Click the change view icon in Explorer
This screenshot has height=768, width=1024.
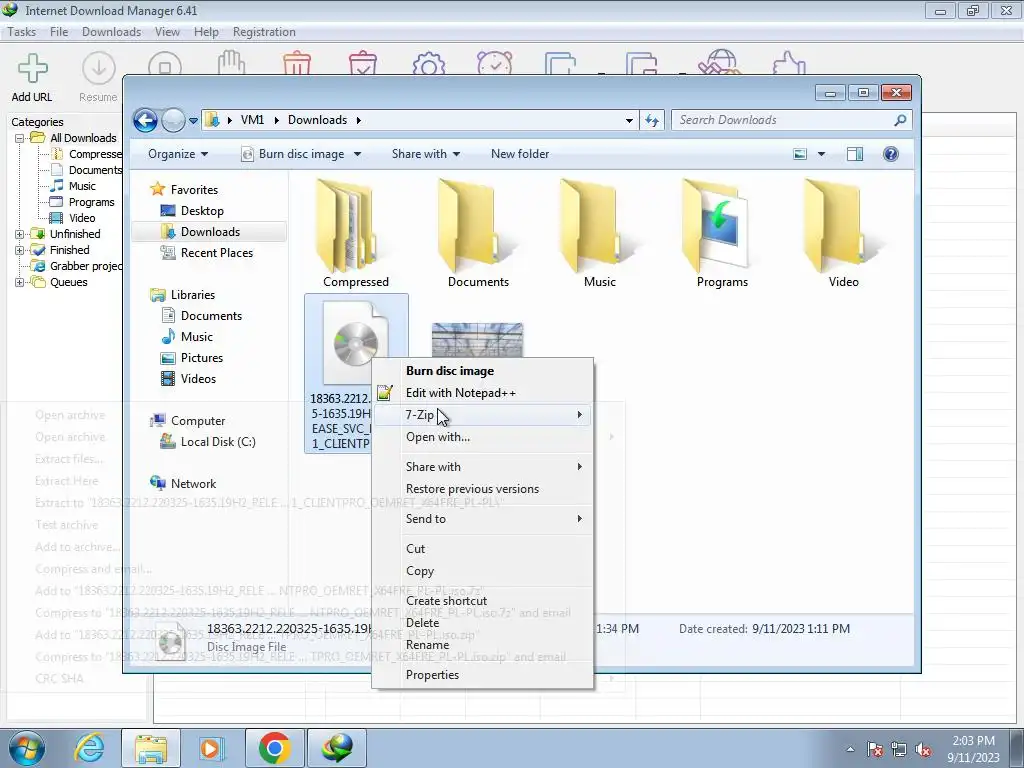click(800, 154)
